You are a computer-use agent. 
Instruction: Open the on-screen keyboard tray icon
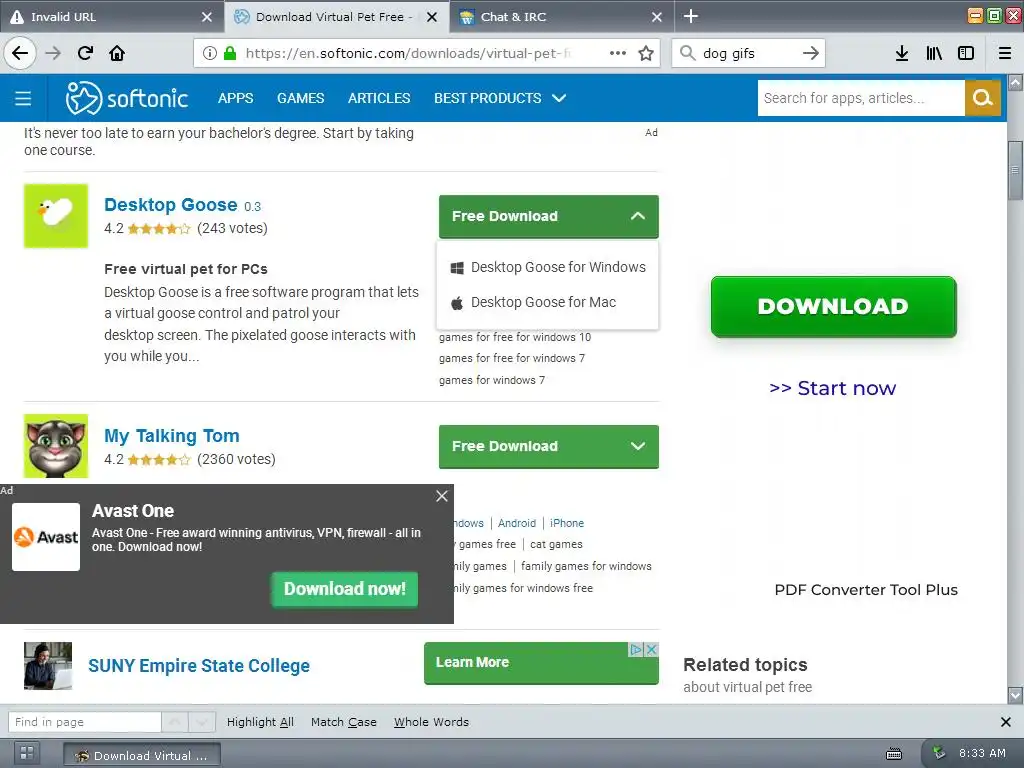[x=894, y=754]
